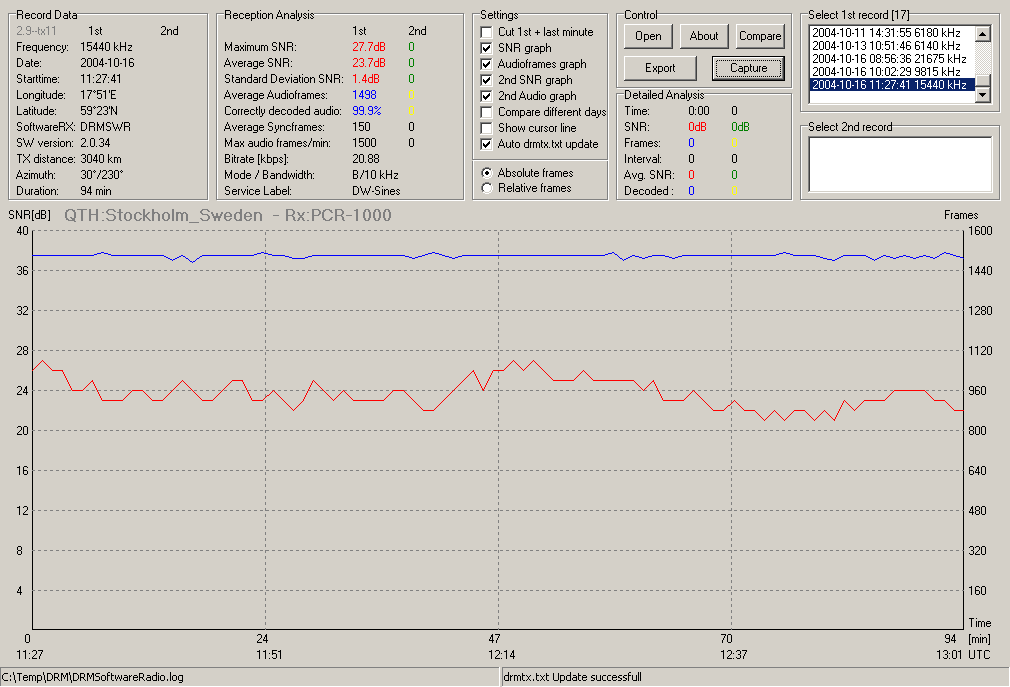Uncheck the SNR graph checkbox
1010x687 pixels.
click(486, 48)
